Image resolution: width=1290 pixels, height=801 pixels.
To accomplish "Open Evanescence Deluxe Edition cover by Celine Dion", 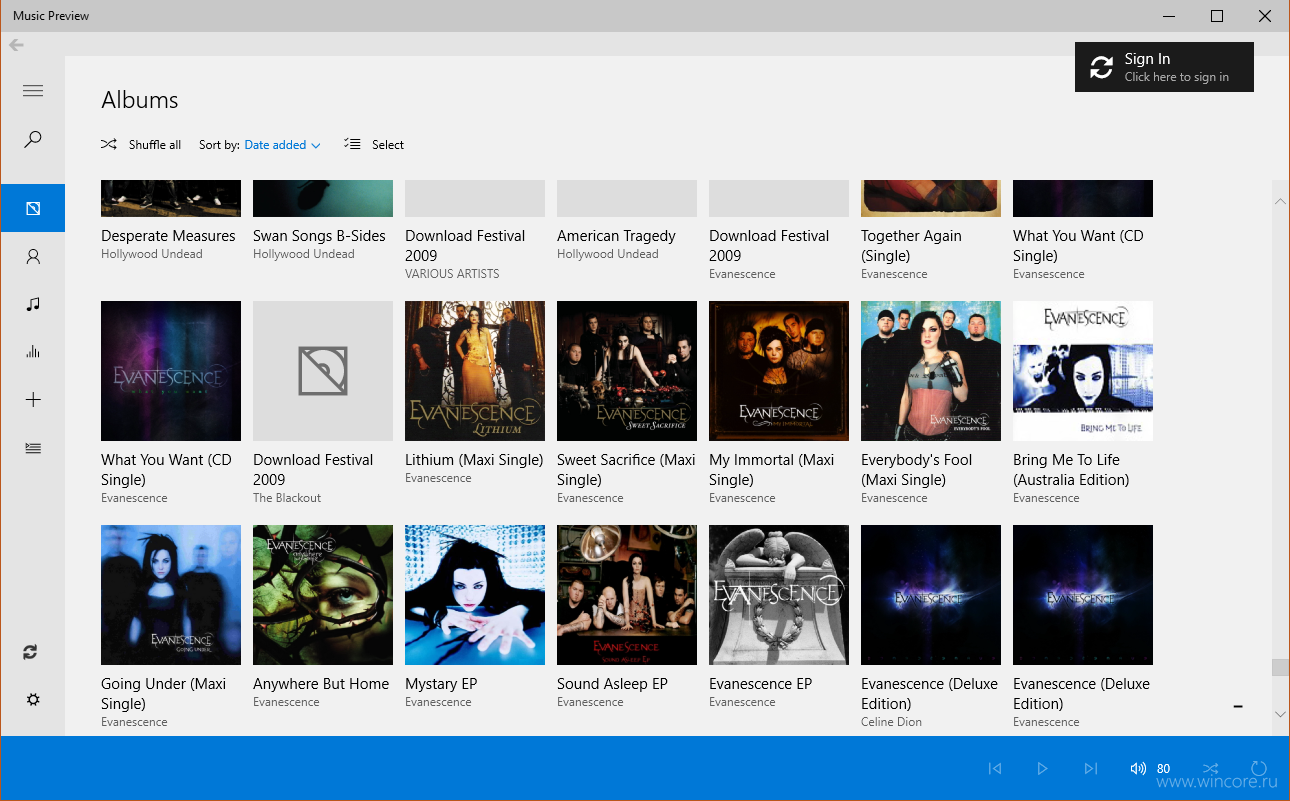I will 931,595.
